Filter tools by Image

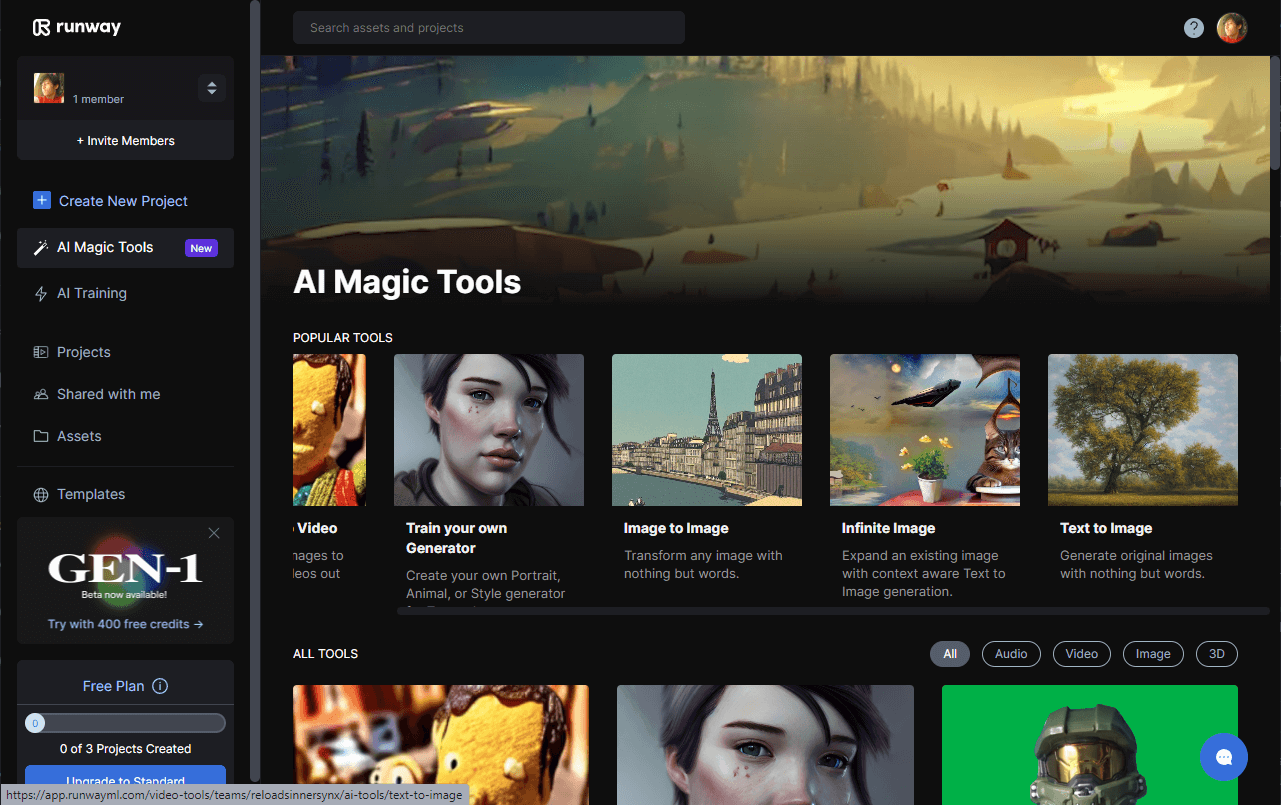1153,654
